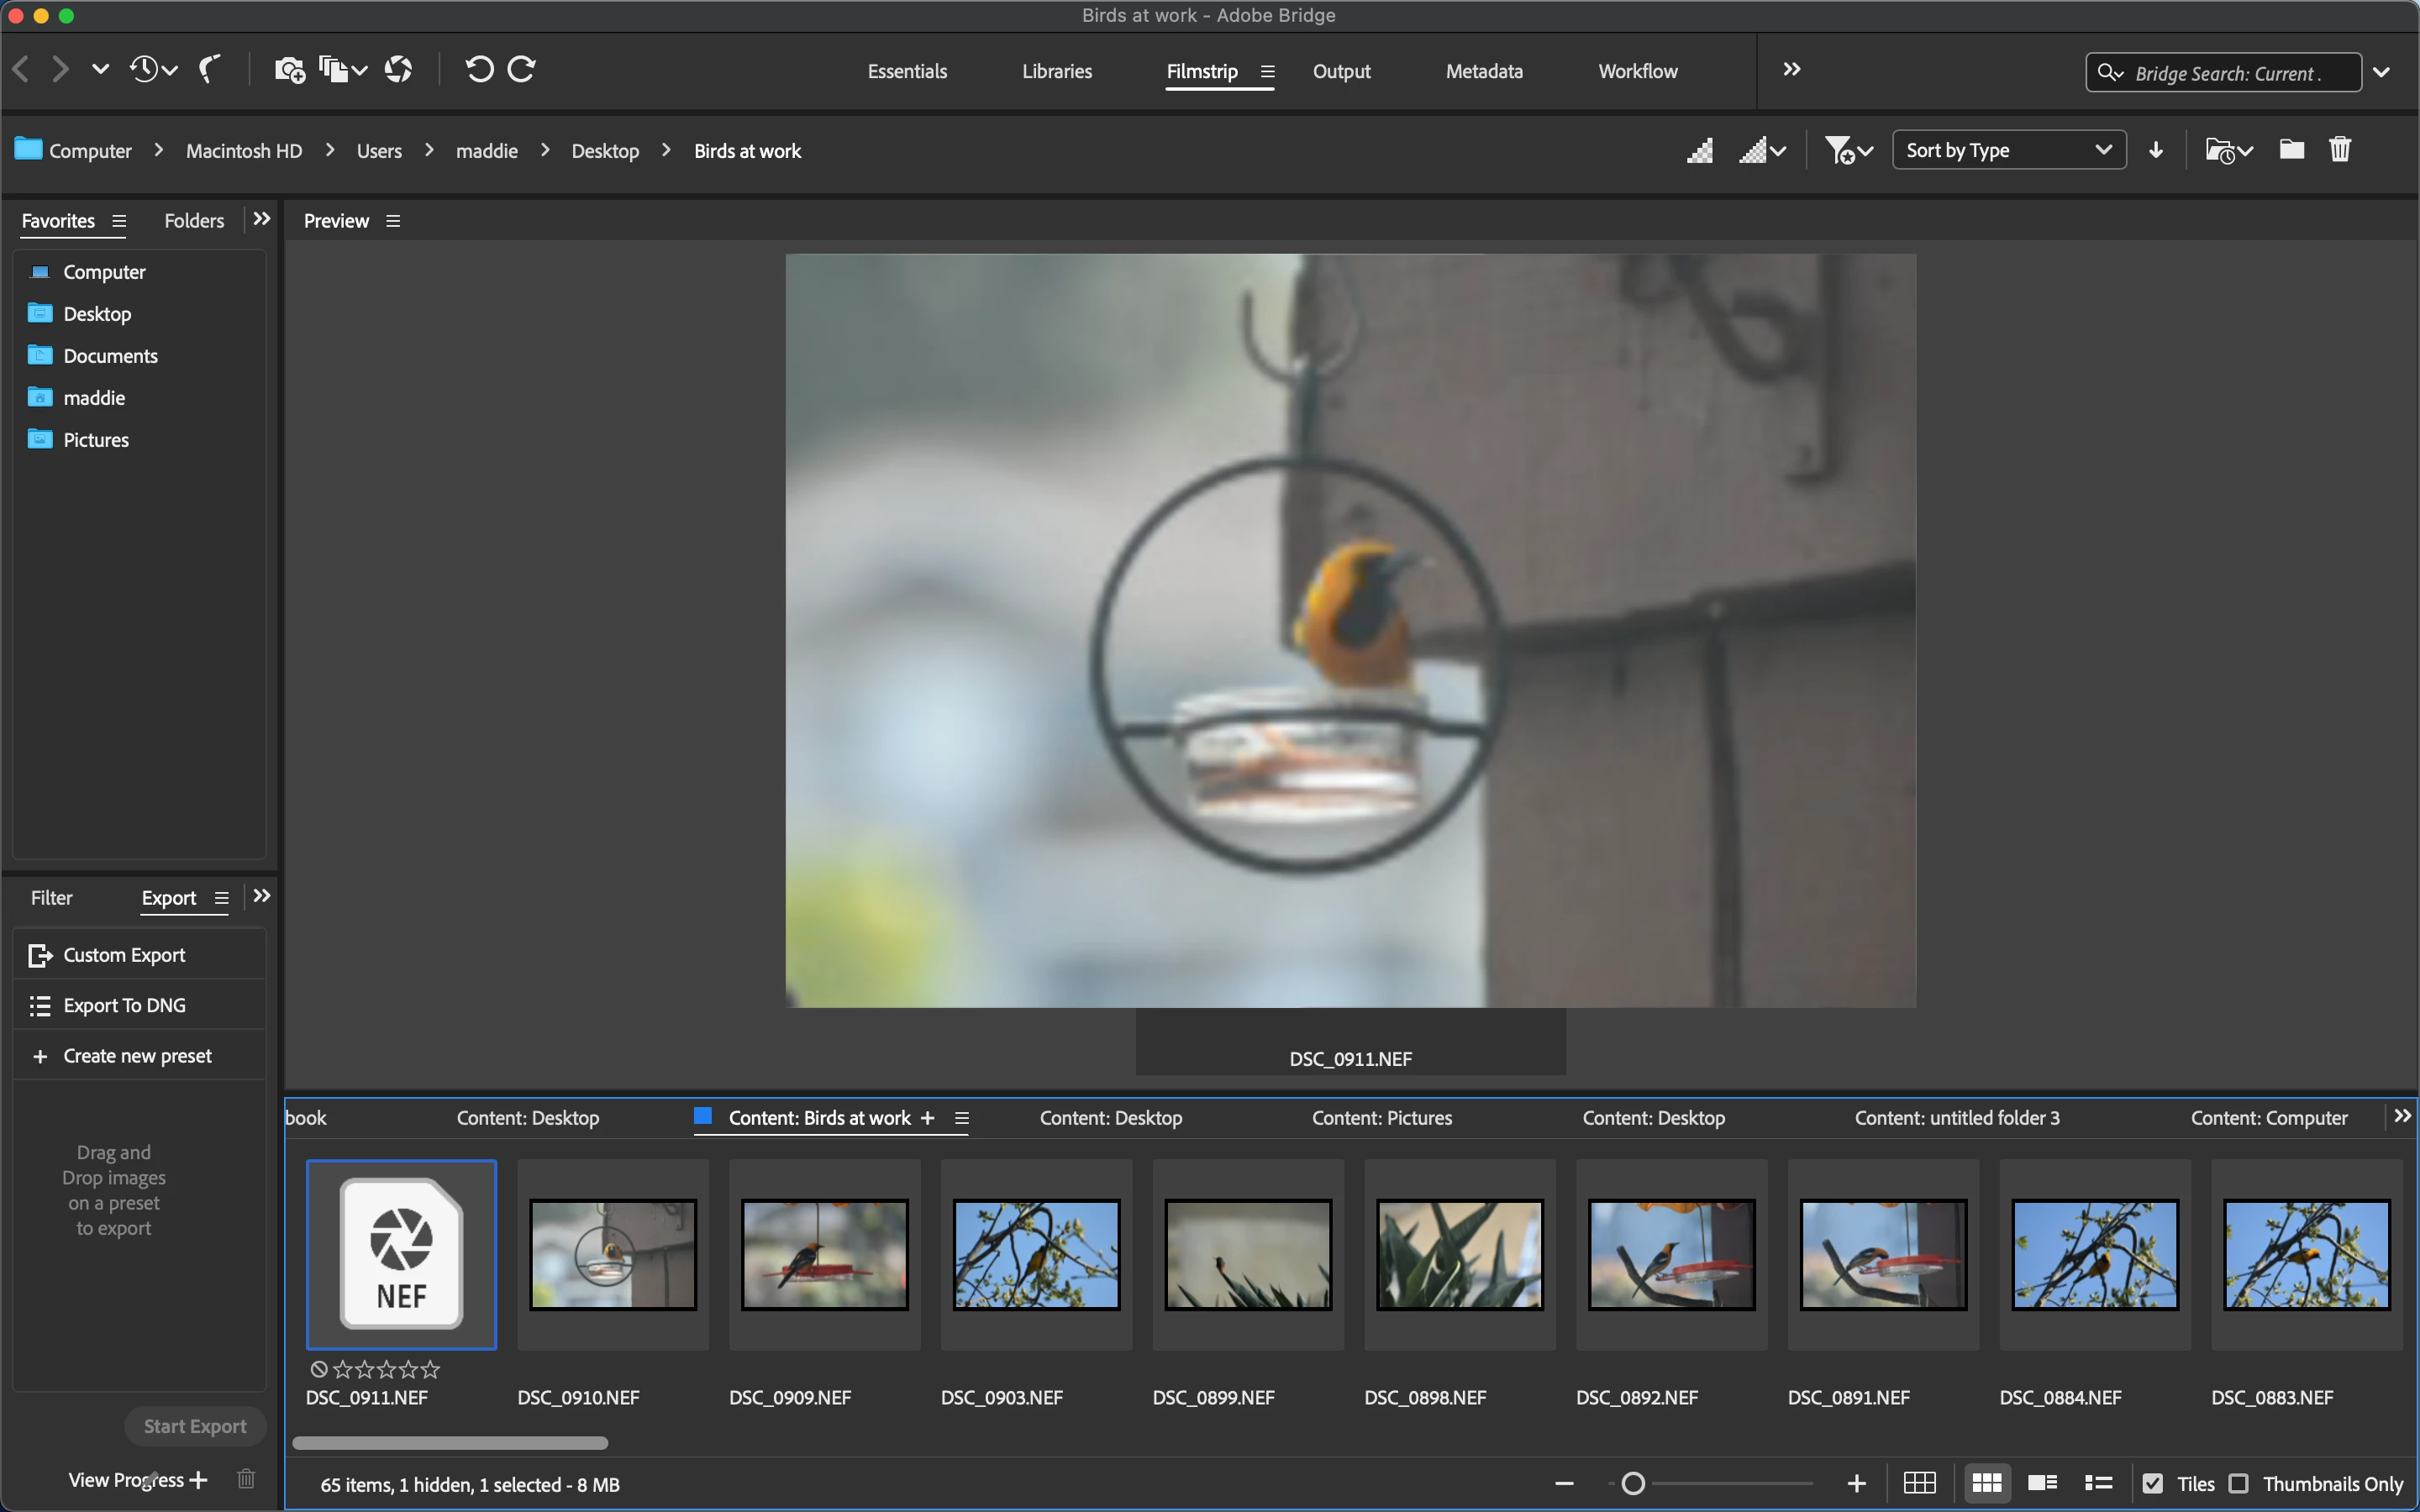The width and height of the screenshot is (2420, 1512).
Task: Enable the Thumbnails Only checkbox
Action: (x=2239, y=1484)
